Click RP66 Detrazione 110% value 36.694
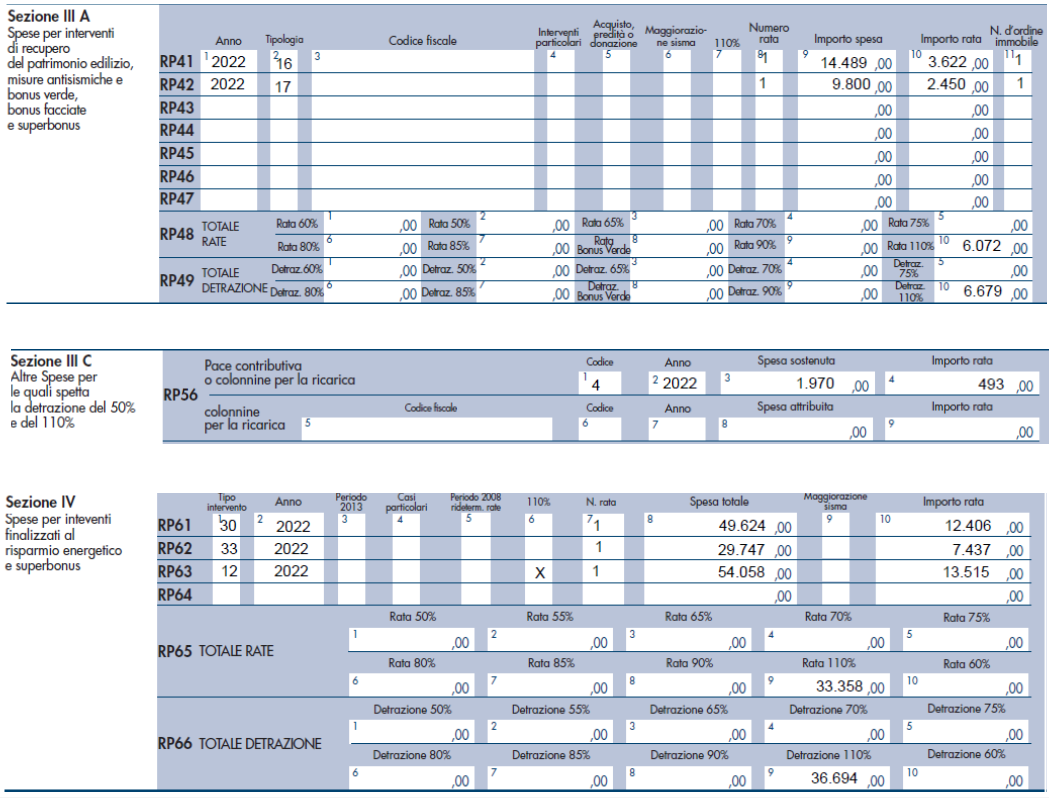The width and height of the screenshot is (1049, 798). tap(832, 778)
